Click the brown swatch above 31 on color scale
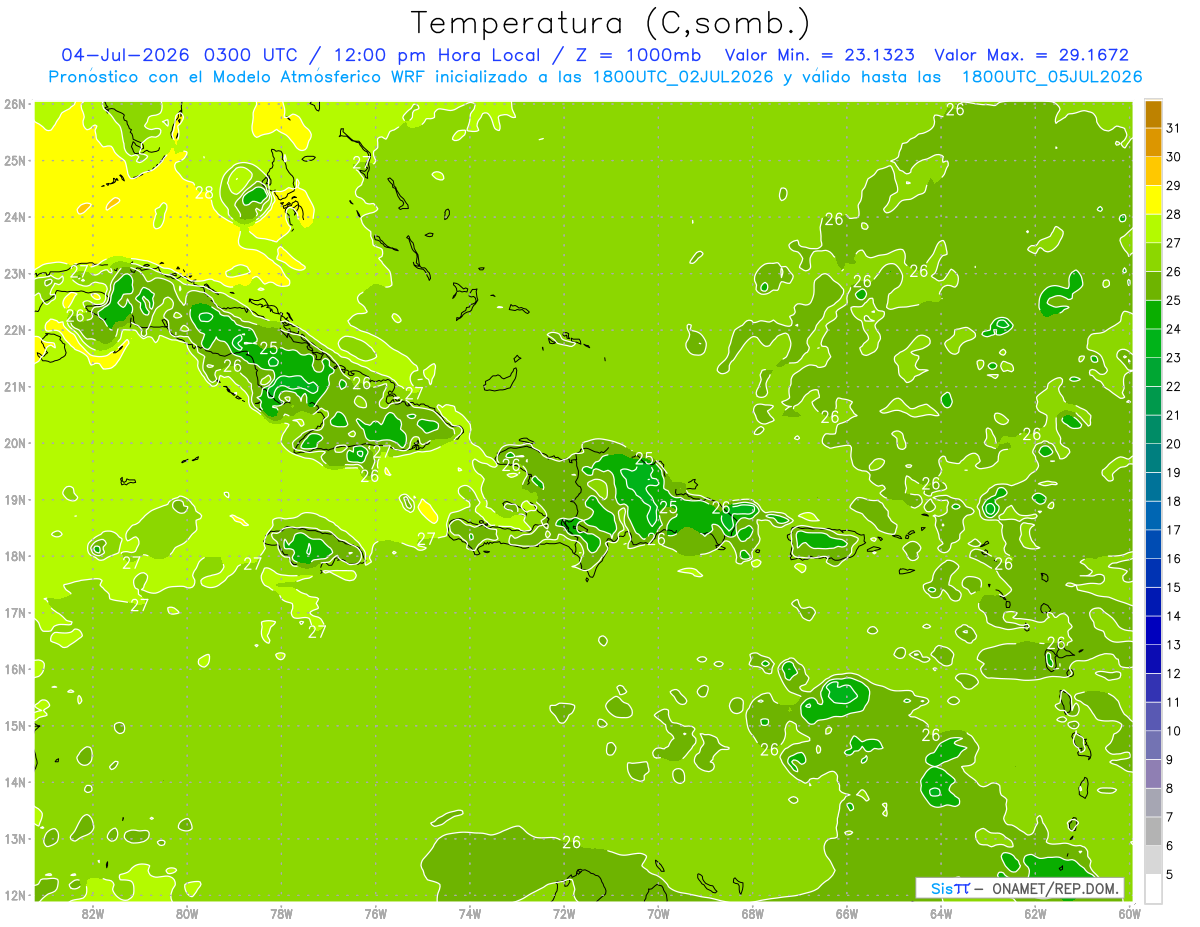Image resolution: width=1200 pixels, height=927 pixels. point(1153,114)
